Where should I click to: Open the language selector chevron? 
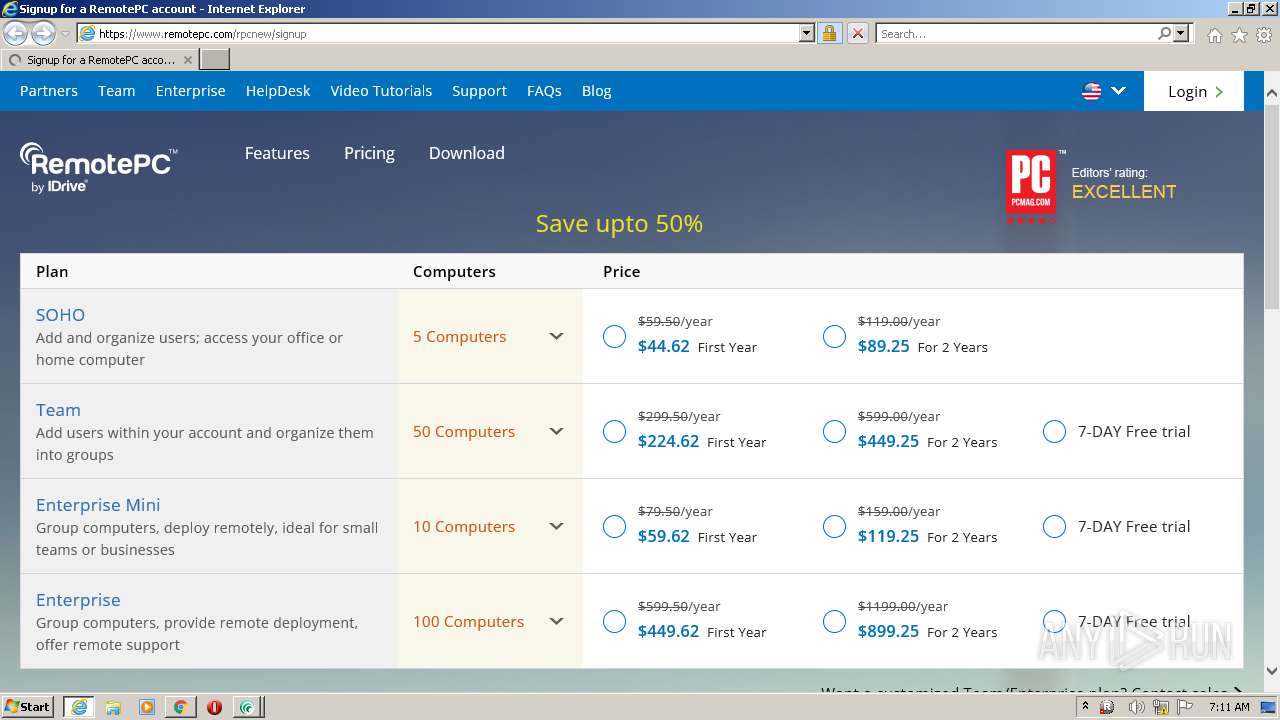1118,91
